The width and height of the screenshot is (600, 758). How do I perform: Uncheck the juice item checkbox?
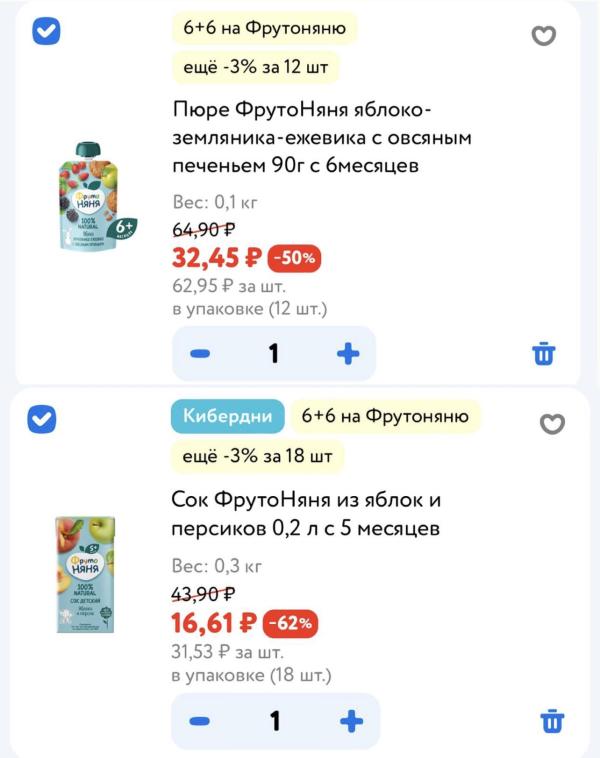coord(42,419)
